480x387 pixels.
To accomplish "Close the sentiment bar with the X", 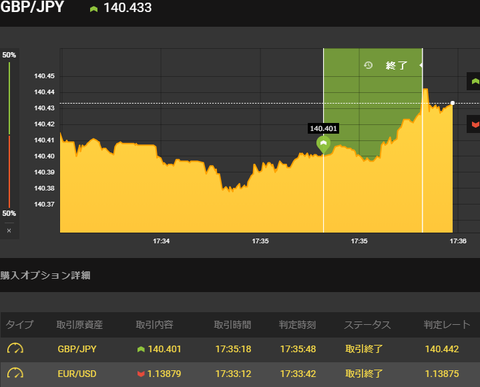I will click(9, 231).
